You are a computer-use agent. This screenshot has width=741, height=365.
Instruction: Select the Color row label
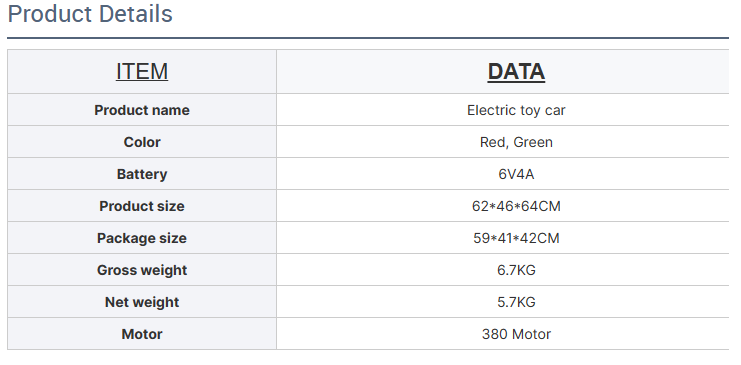point(142,142)
